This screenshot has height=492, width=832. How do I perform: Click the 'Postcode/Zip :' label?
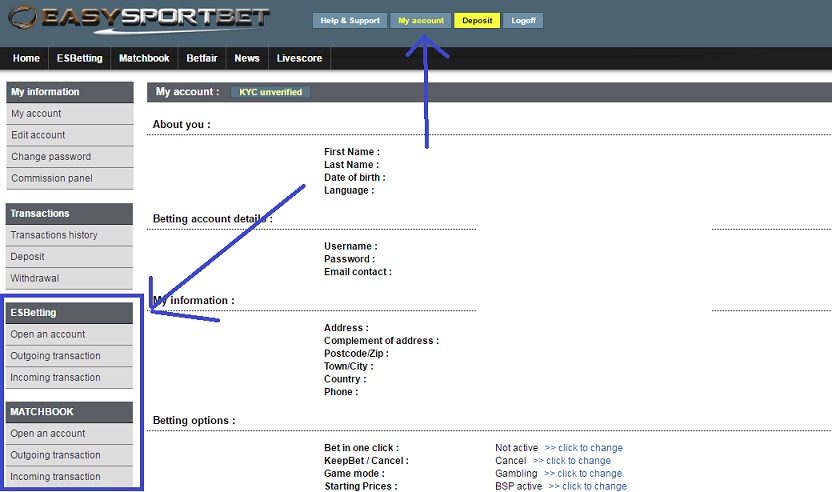[356, 353]
